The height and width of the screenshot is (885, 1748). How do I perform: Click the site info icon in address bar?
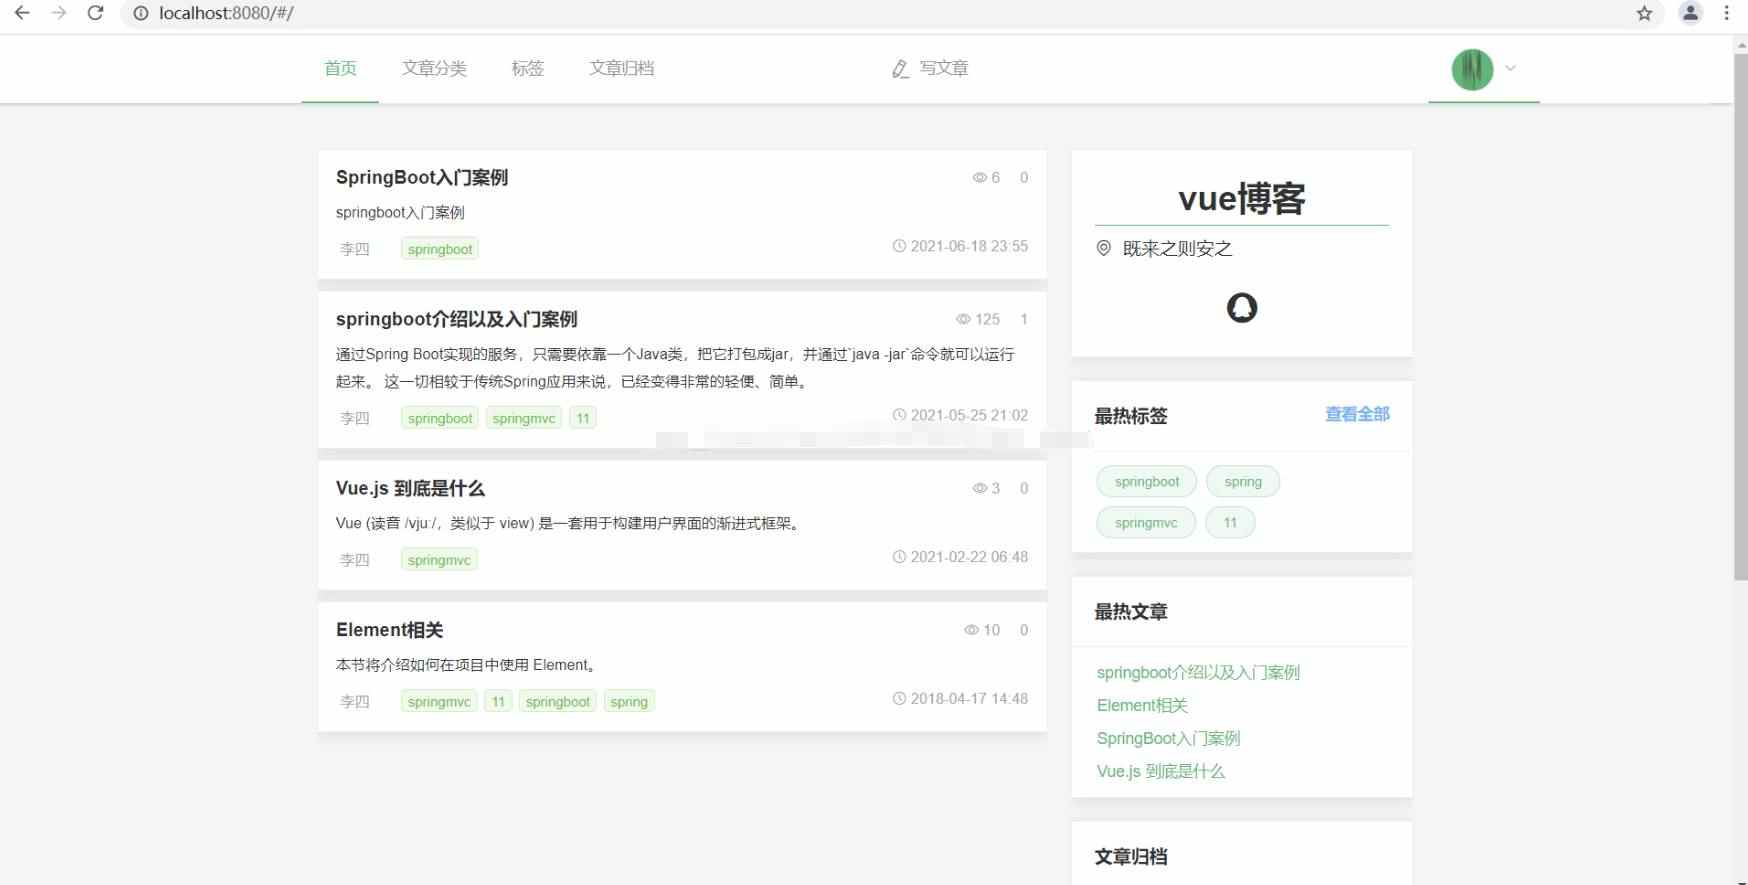click(x=141, y=13)
